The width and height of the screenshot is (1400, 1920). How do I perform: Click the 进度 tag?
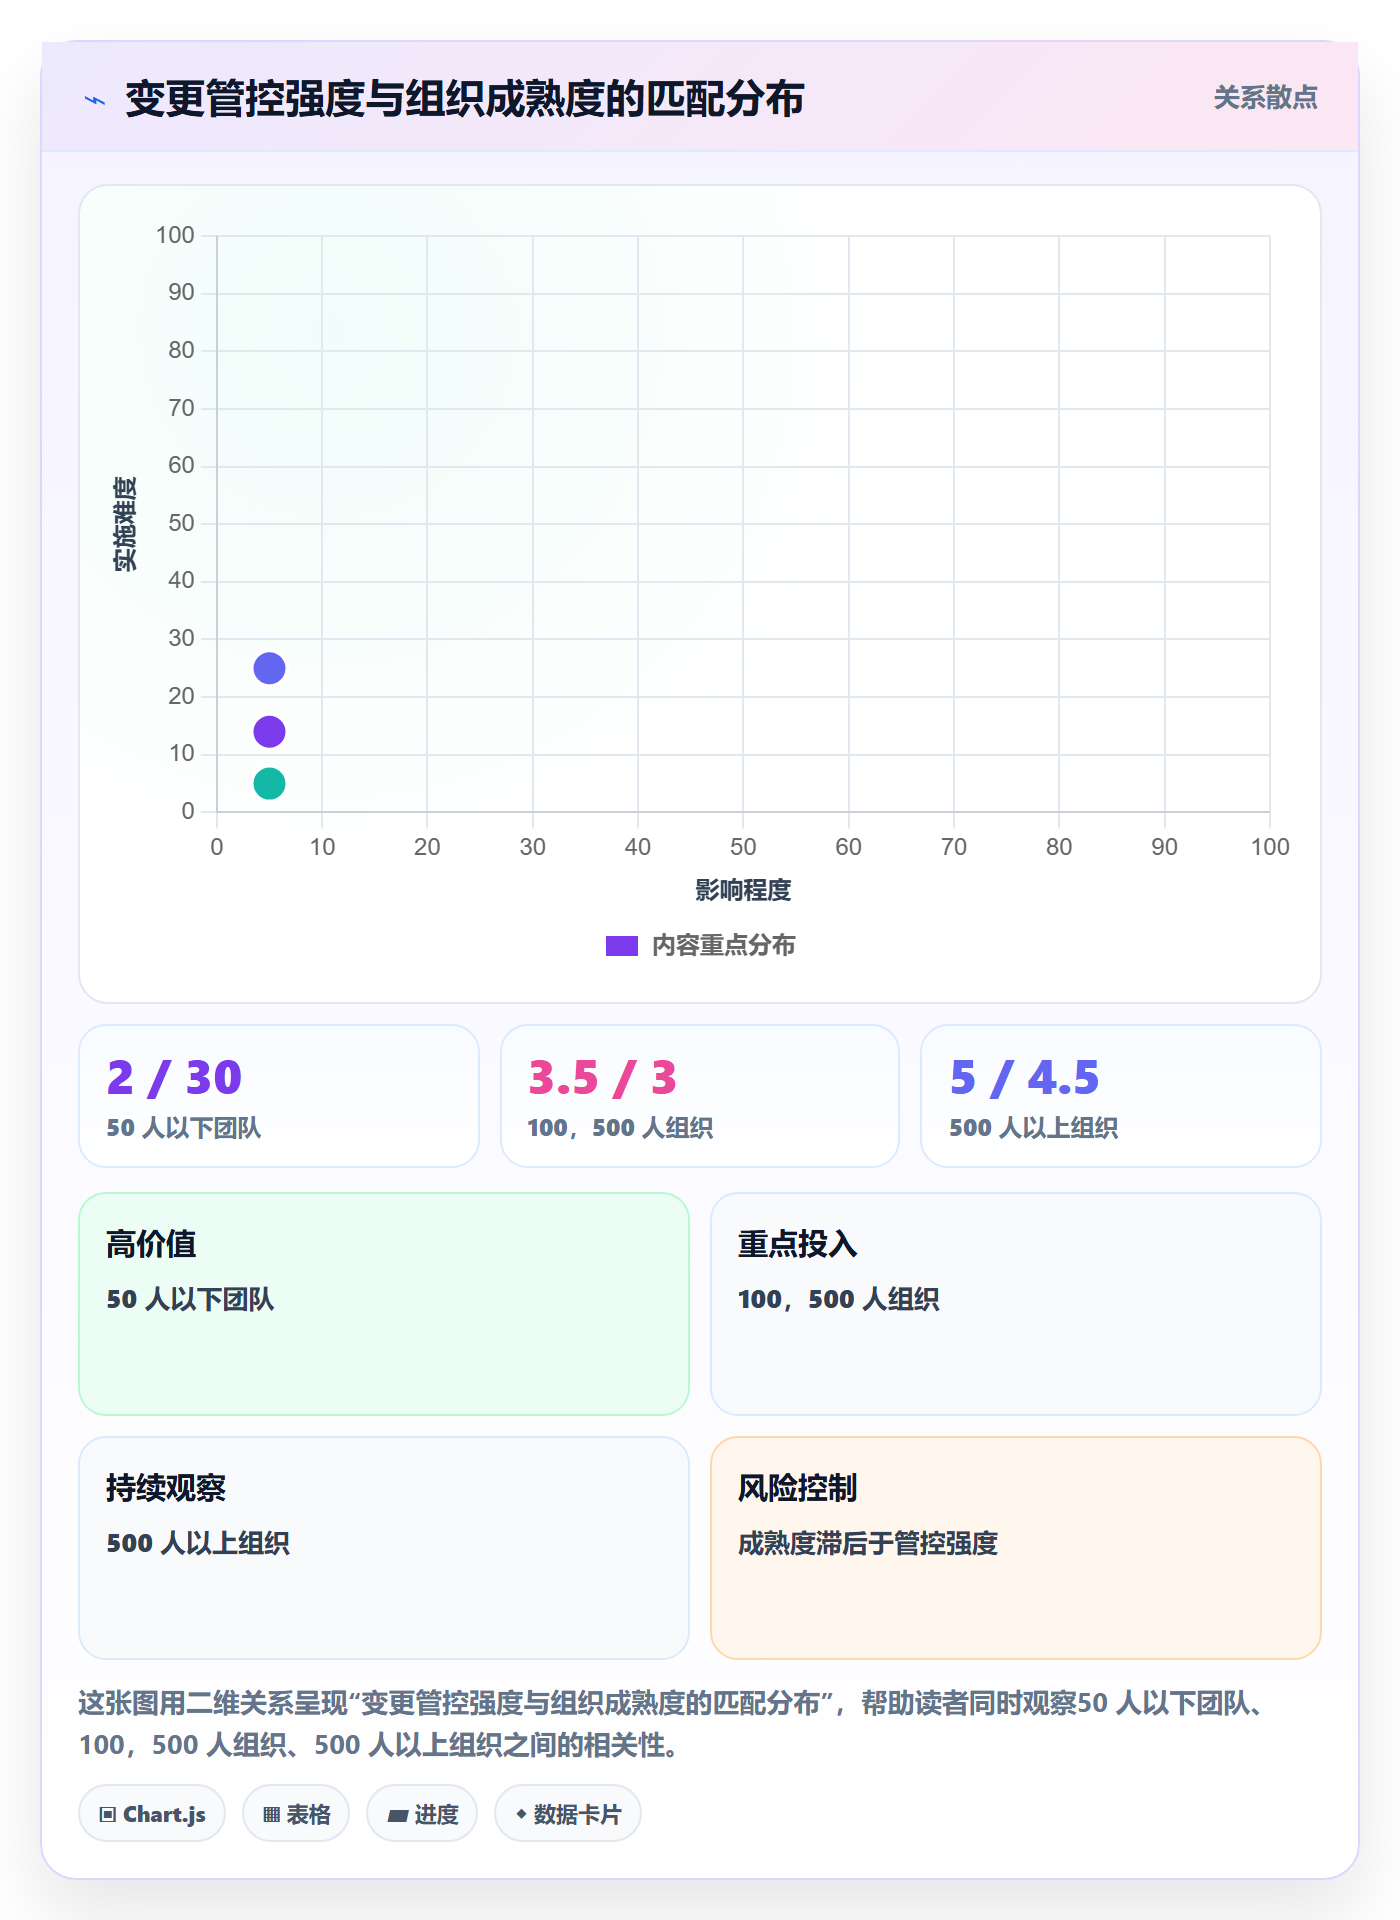(x=422, y=1814)
